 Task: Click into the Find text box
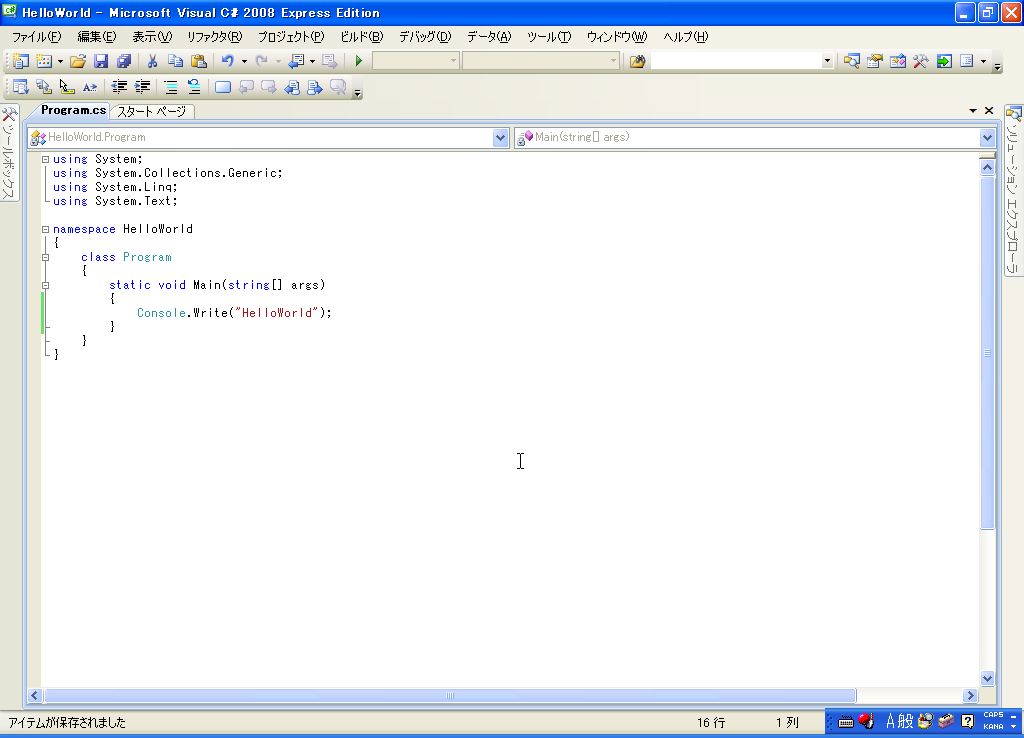pos(736,61)
